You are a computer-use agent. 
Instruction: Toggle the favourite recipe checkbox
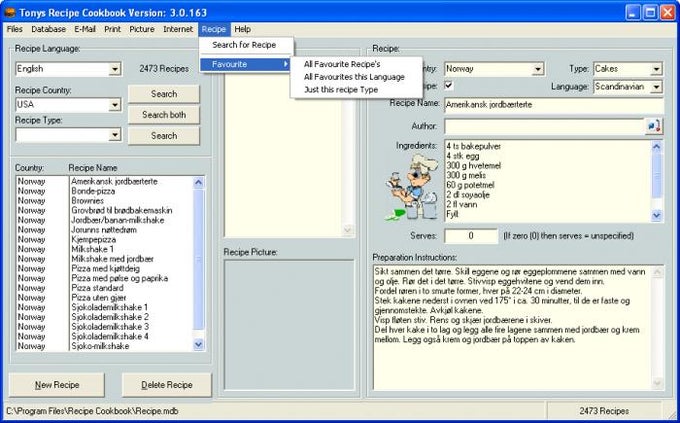[x=449, y=85]
